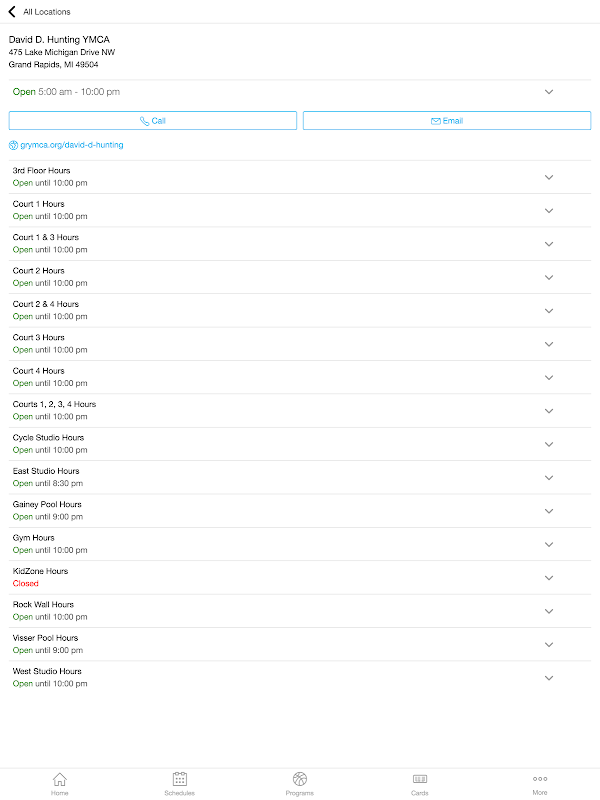Image resolution: width=600 pixels, height=800 pixels.
Task: Switch to the More tab label
Action: 540,792
